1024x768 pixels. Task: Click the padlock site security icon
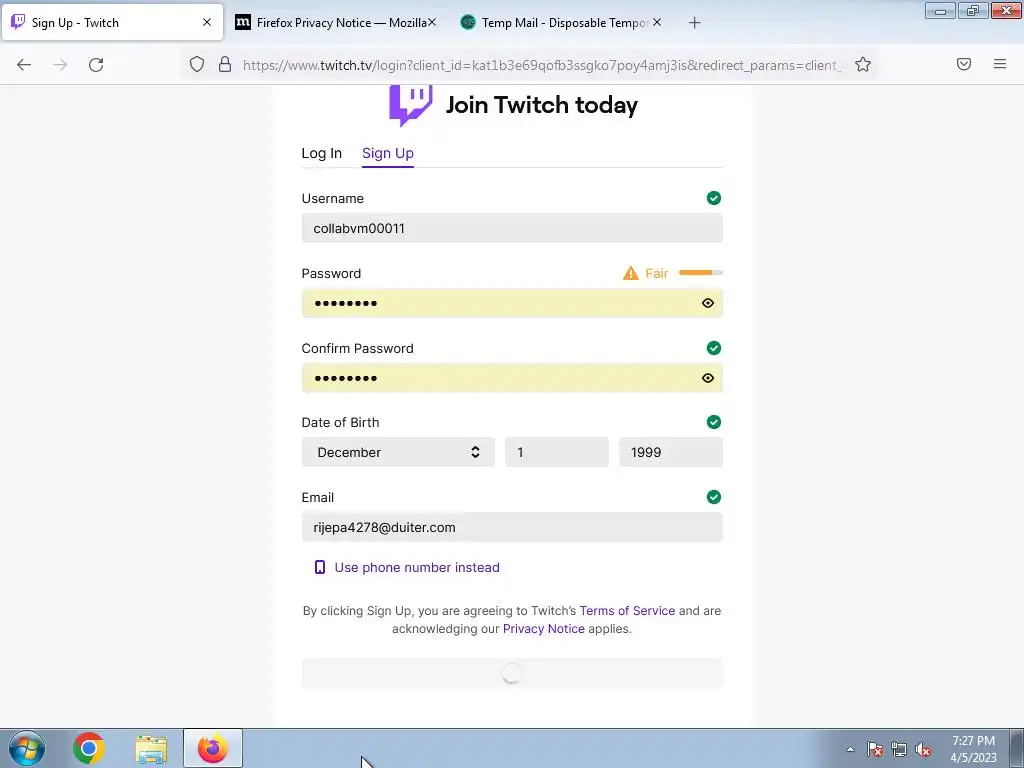click(x=225, y=64)
